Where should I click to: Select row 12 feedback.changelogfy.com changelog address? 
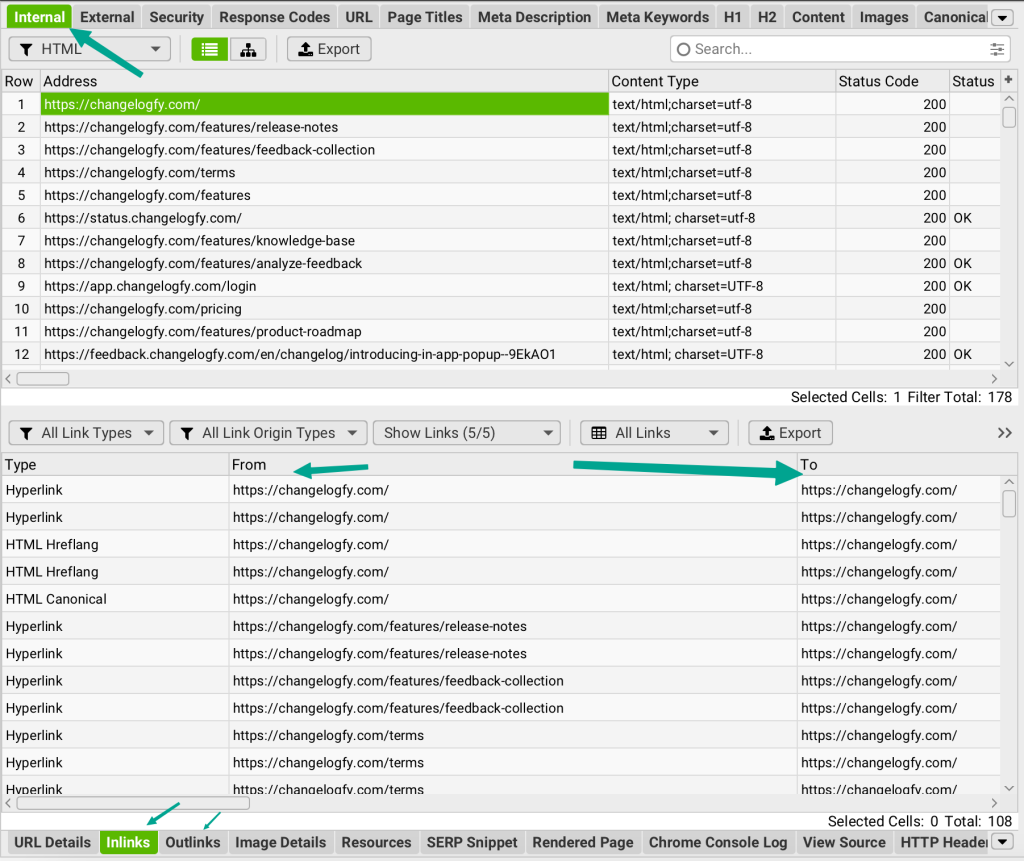click(325, 355)
